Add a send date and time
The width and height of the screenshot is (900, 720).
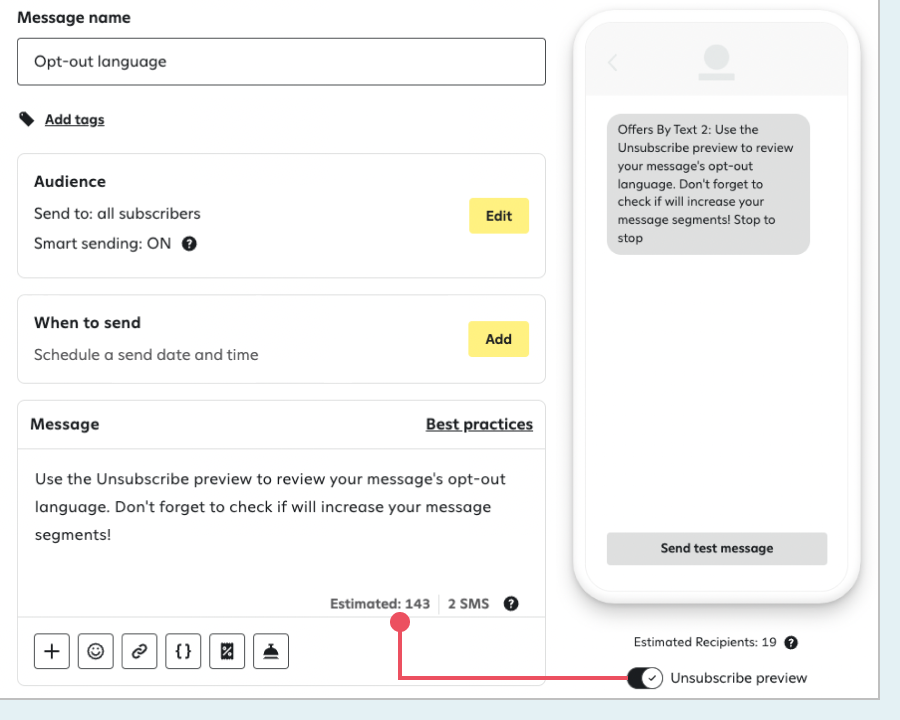point(498,339)
